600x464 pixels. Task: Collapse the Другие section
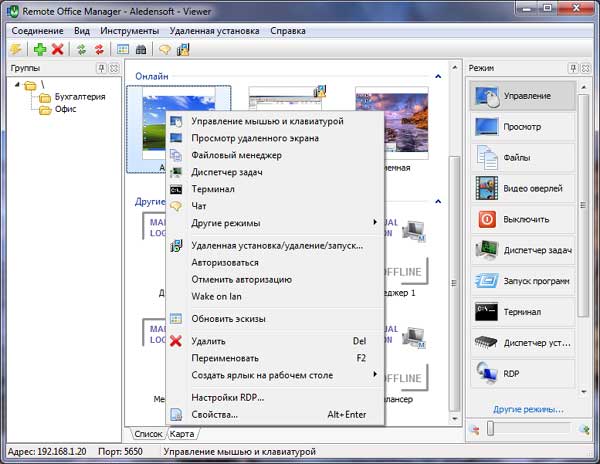(438, 201)
